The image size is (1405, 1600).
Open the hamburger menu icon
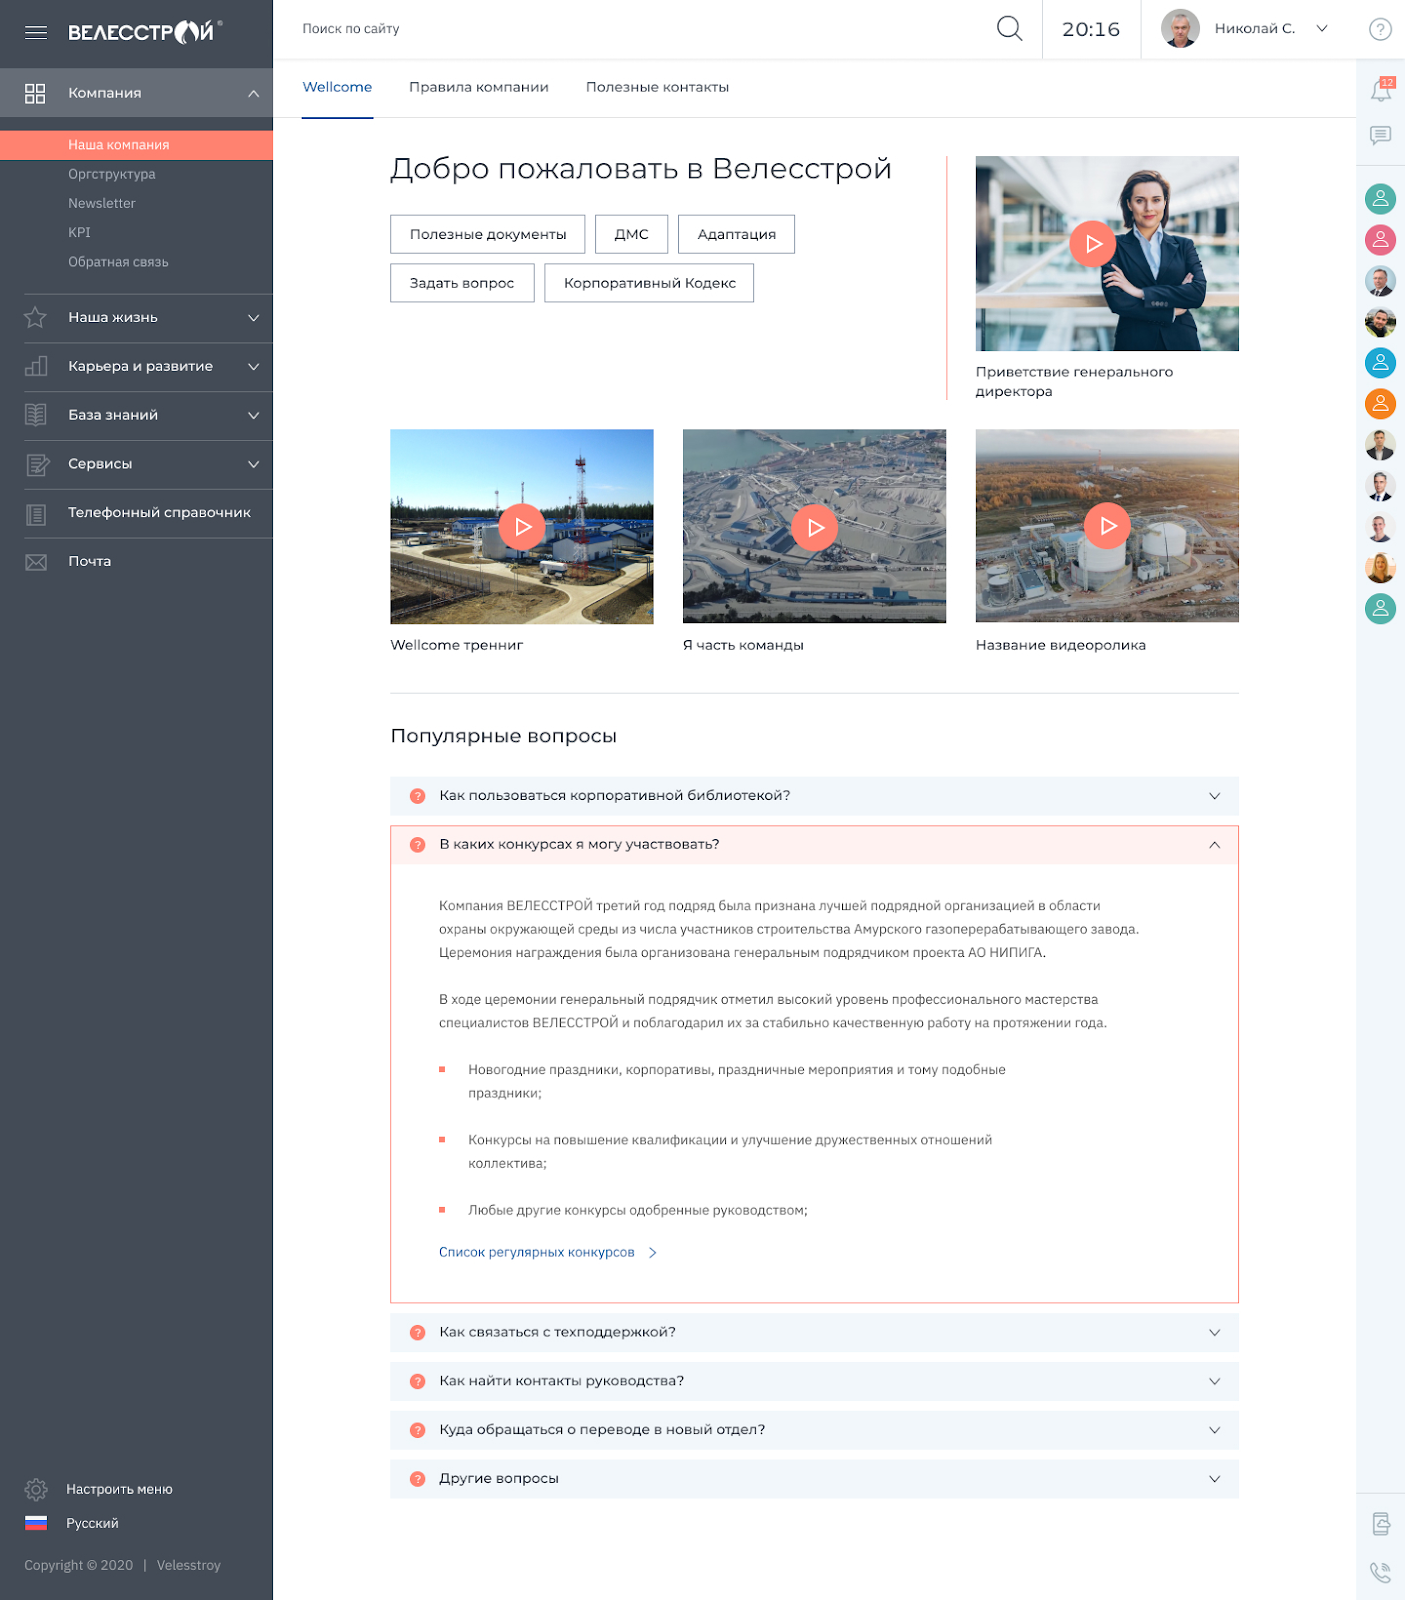36,32
